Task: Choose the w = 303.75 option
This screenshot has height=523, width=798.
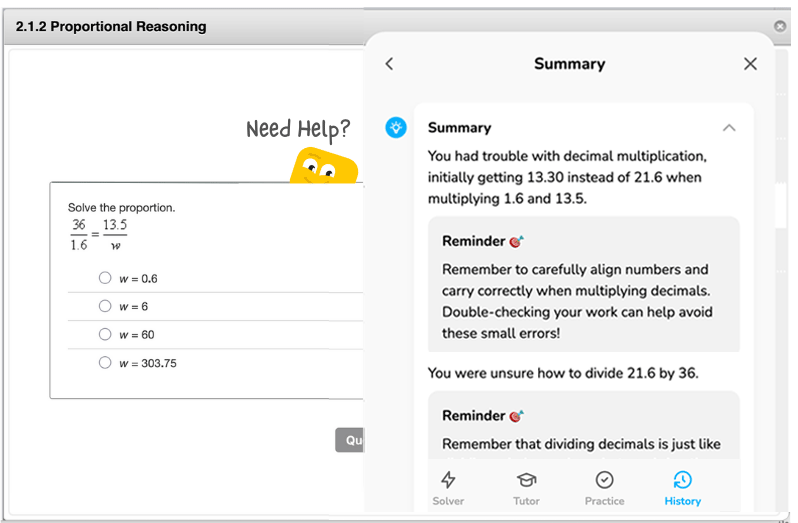Action: [105, 363]
